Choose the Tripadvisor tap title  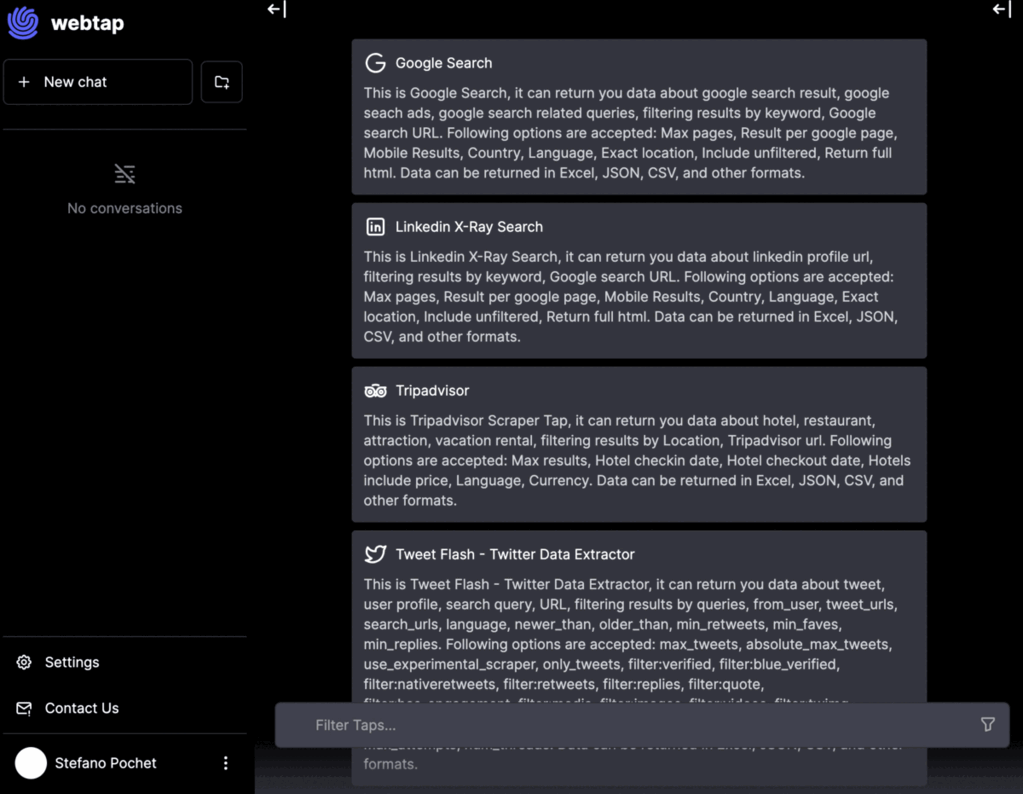(432, 391)
